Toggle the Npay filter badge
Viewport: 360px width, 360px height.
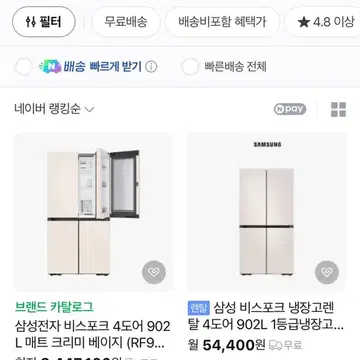pos(290,109)
